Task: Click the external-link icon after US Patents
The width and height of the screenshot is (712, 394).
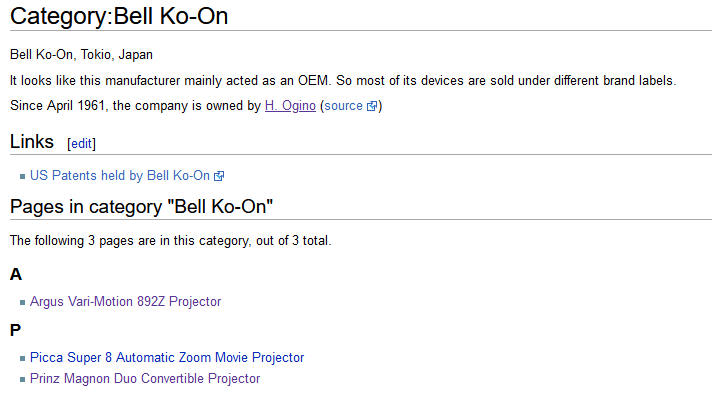Action: [x=219, y=176]
